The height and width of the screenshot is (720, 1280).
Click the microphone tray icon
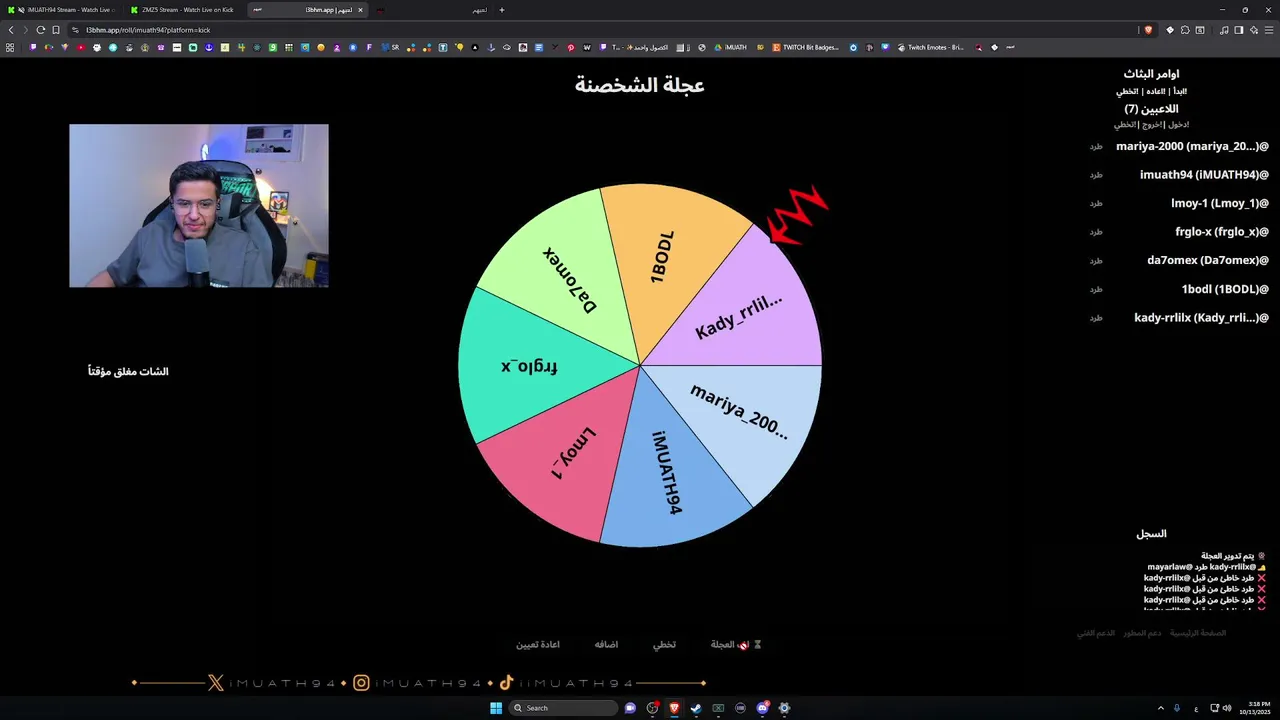(x=1177, y=708)
